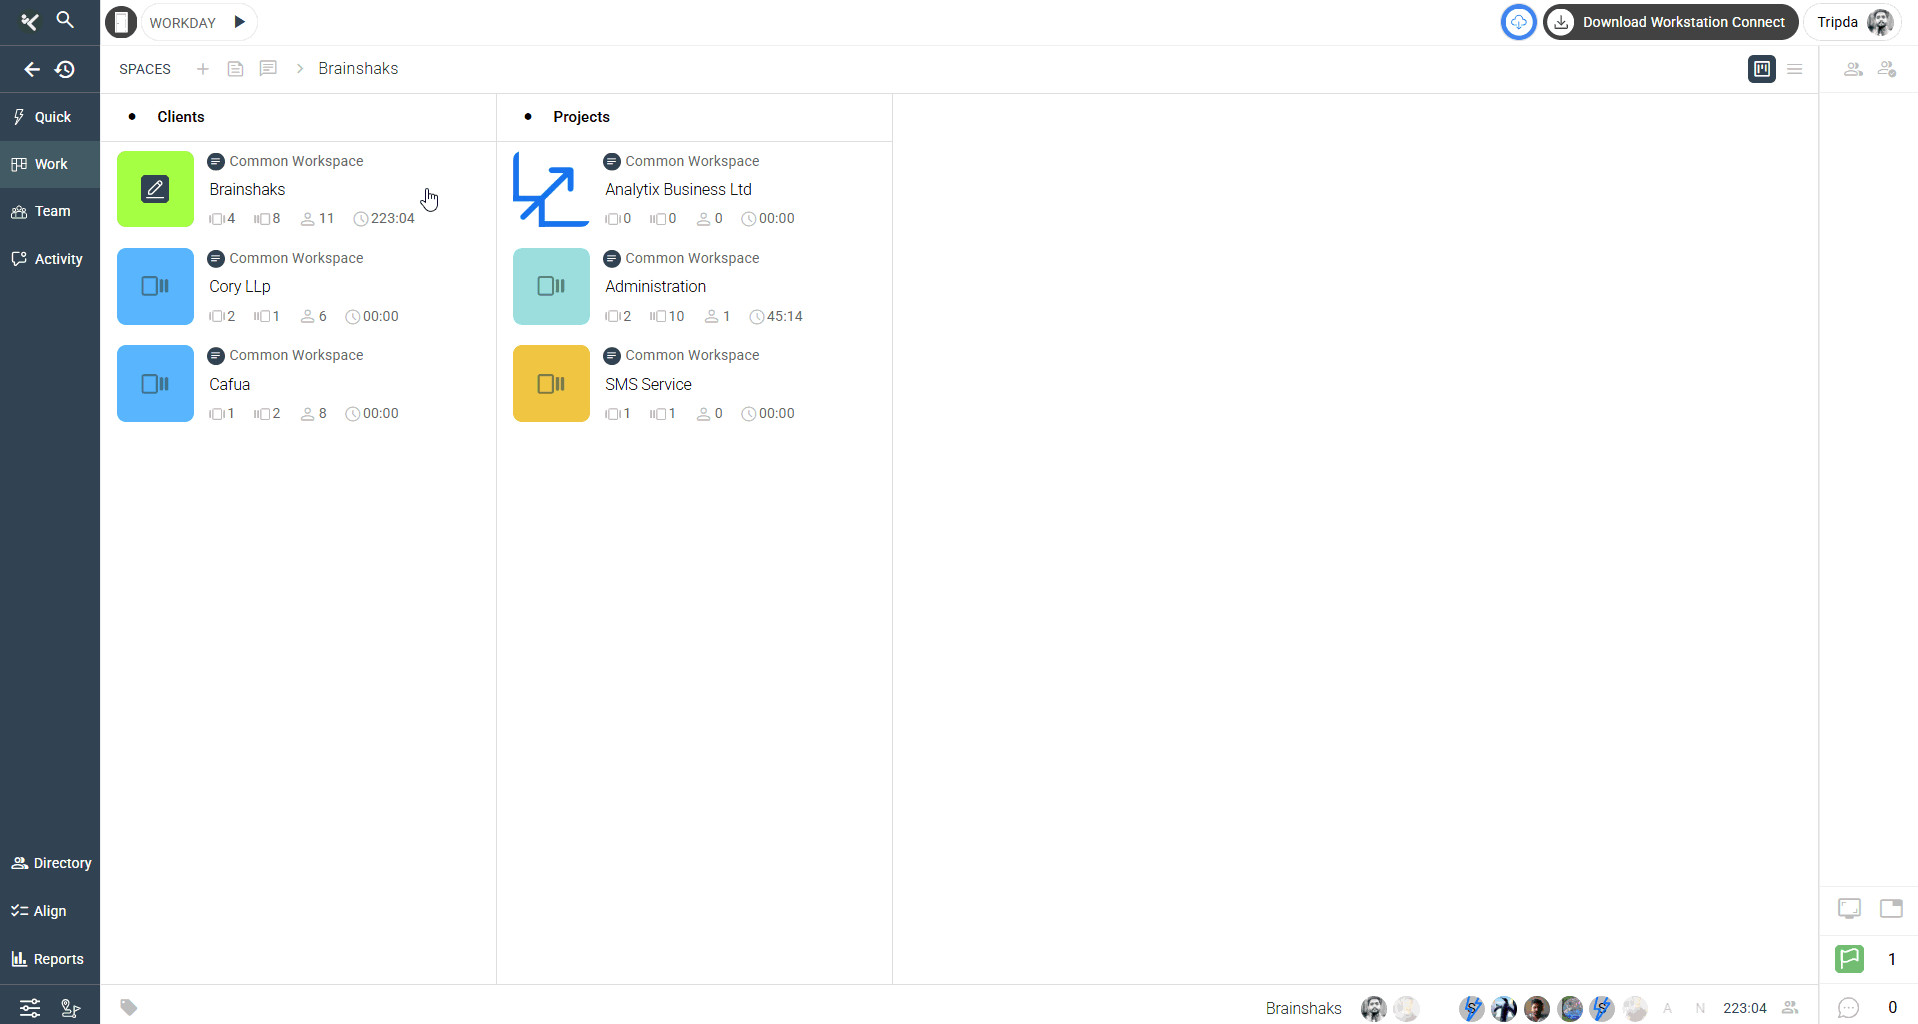Open the history clock icon
The height and width of the screenshot is (1024, 1918).
pyautogui.click(x=65, y=69)
